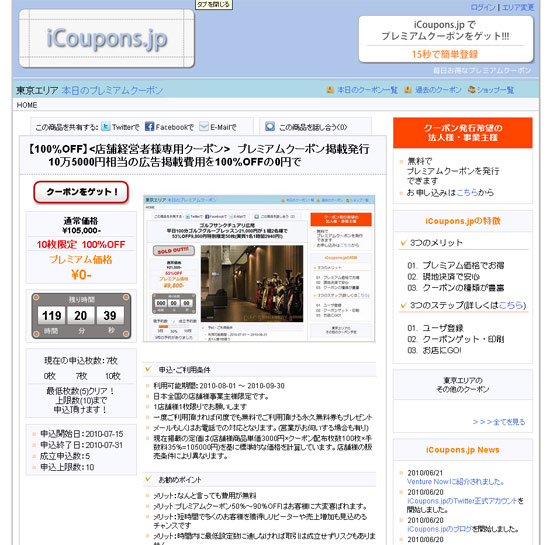The height and width of the screenshot is (545, 550).
Task: Go to the HOME breadcrumb
Action: coord(27,105)
